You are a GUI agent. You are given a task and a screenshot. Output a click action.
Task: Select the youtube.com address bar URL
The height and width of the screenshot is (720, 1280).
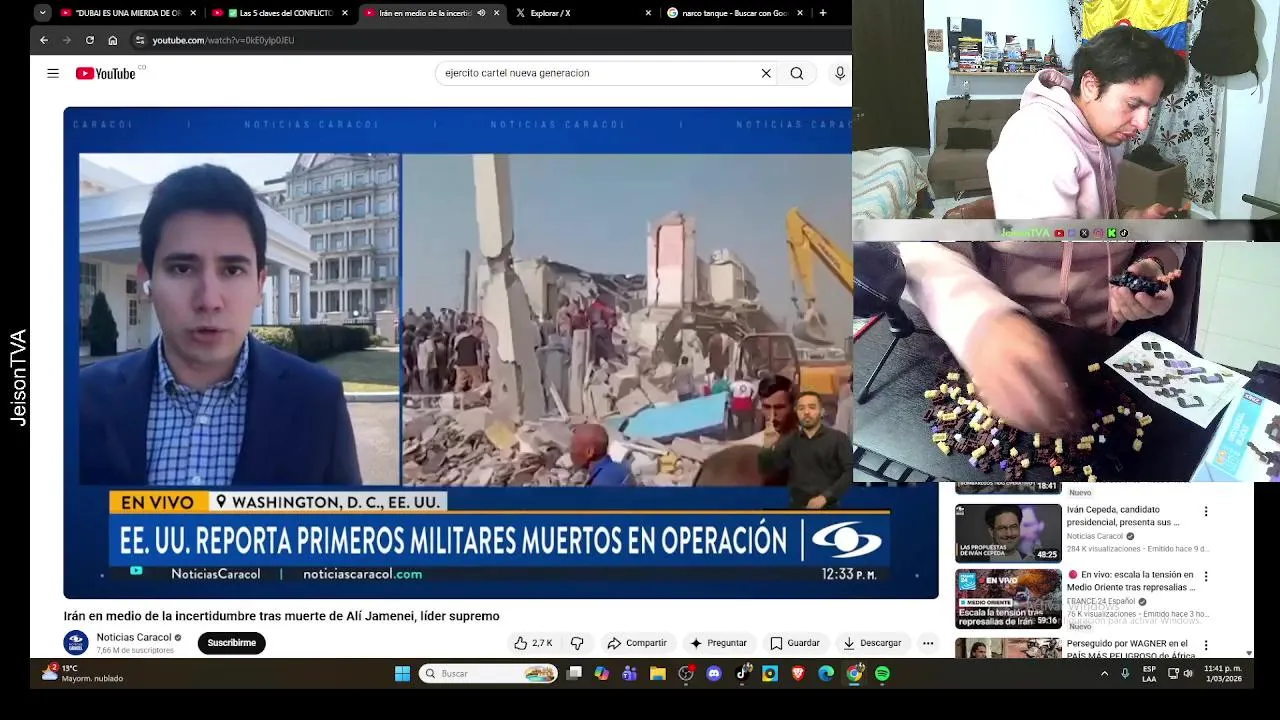[223, 40]
